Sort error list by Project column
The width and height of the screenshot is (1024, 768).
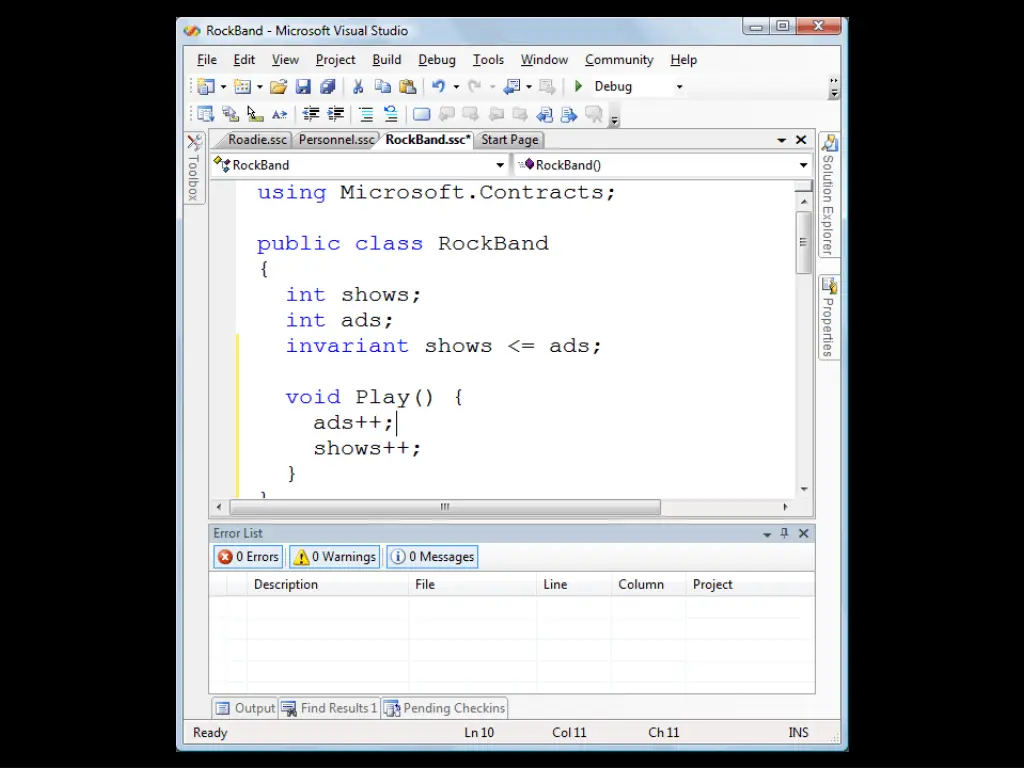pyautogui.click(x=750, y=584)
